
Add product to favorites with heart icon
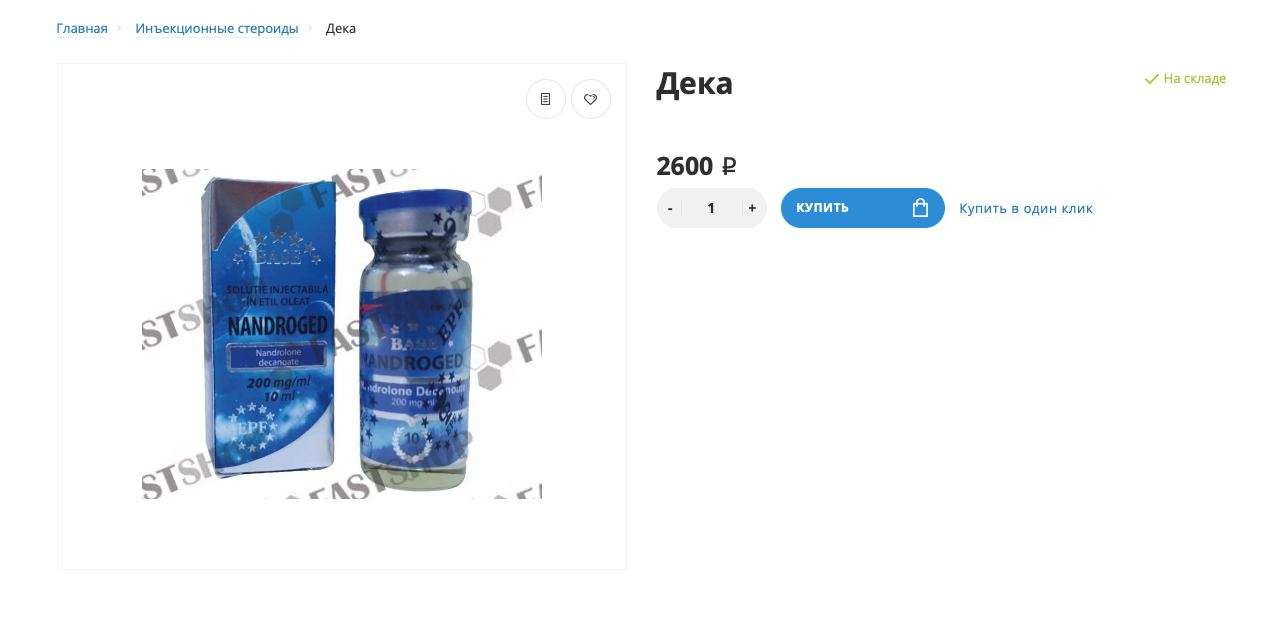tap(591, 99)
